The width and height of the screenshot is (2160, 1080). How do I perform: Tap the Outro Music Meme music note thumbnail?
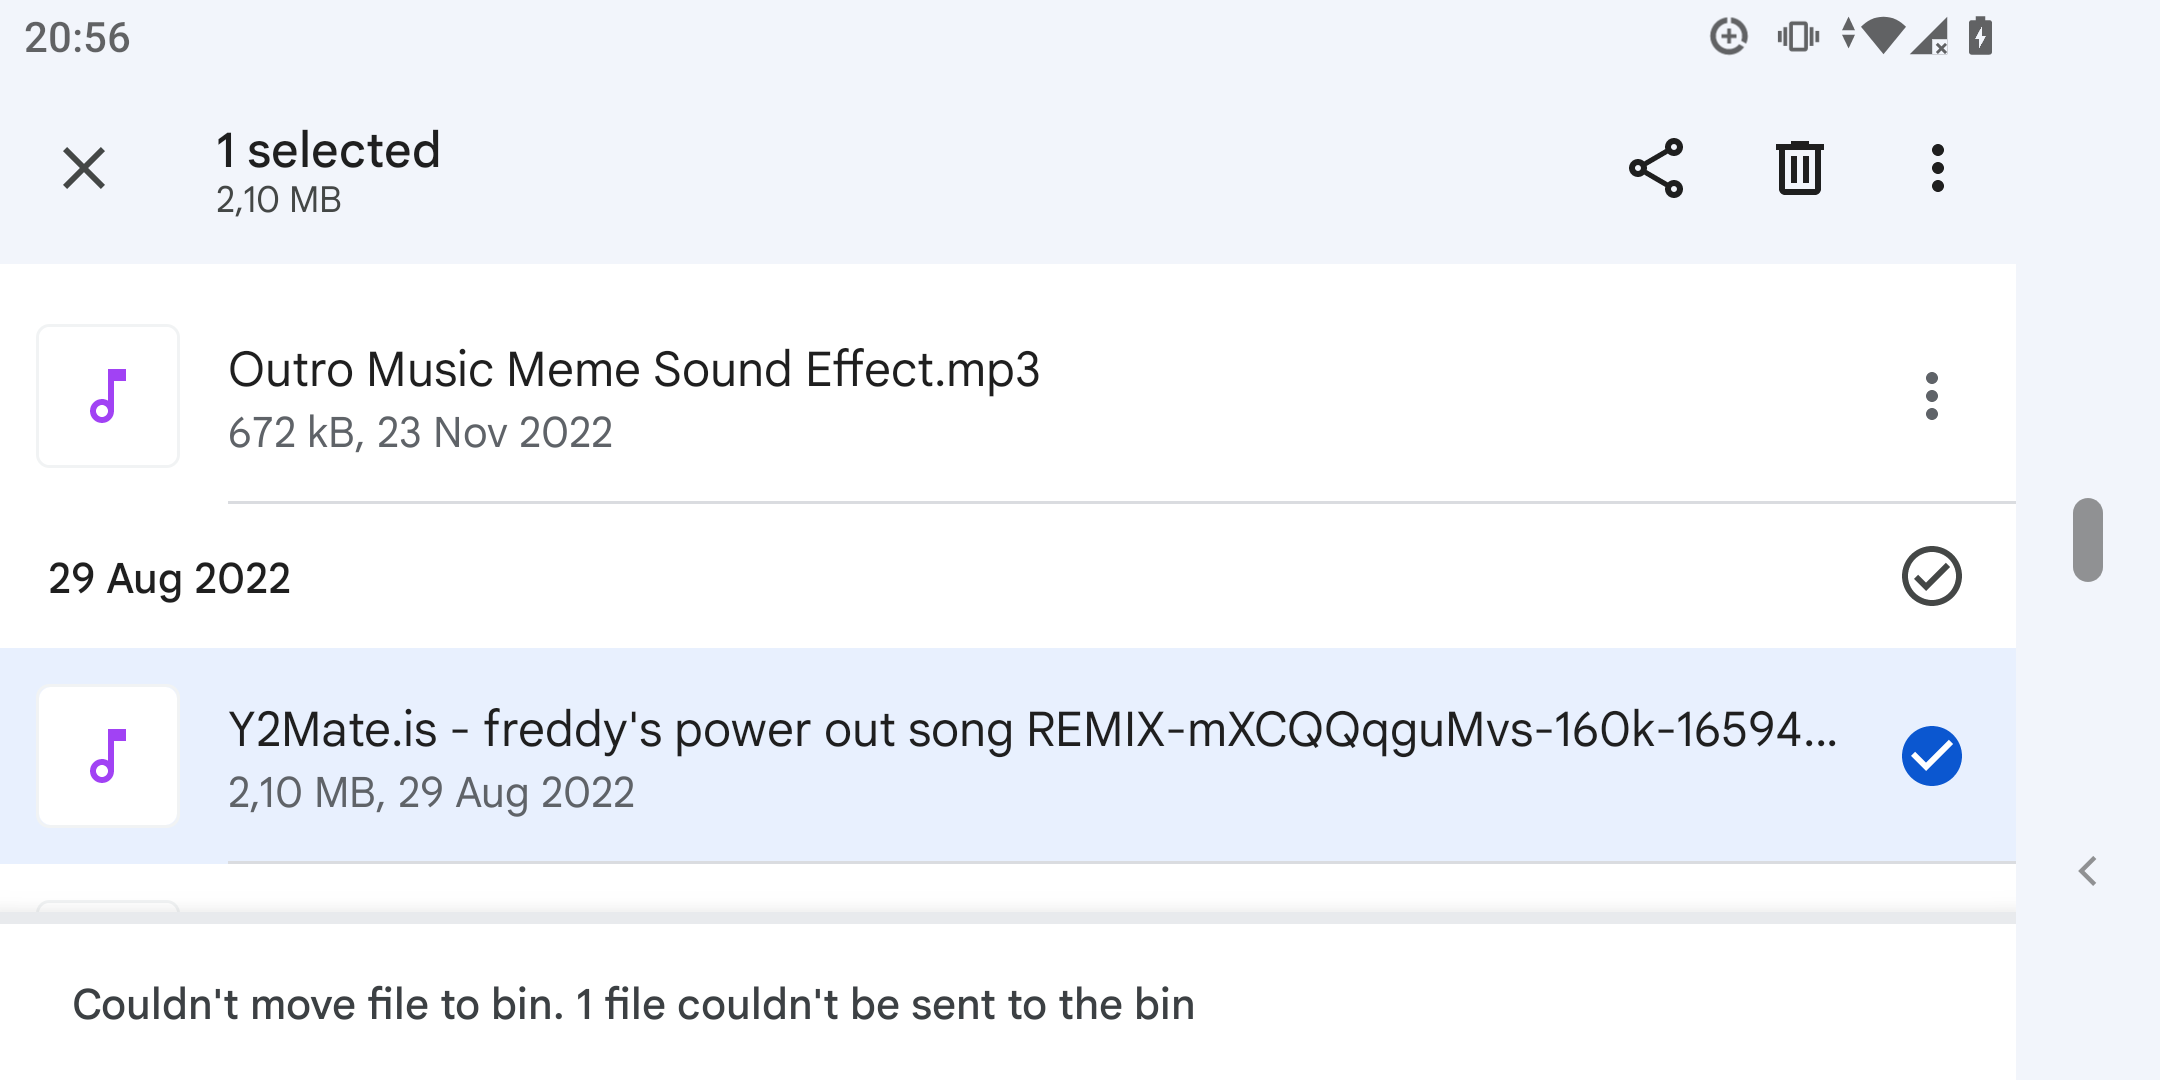(x=108, y=396)
